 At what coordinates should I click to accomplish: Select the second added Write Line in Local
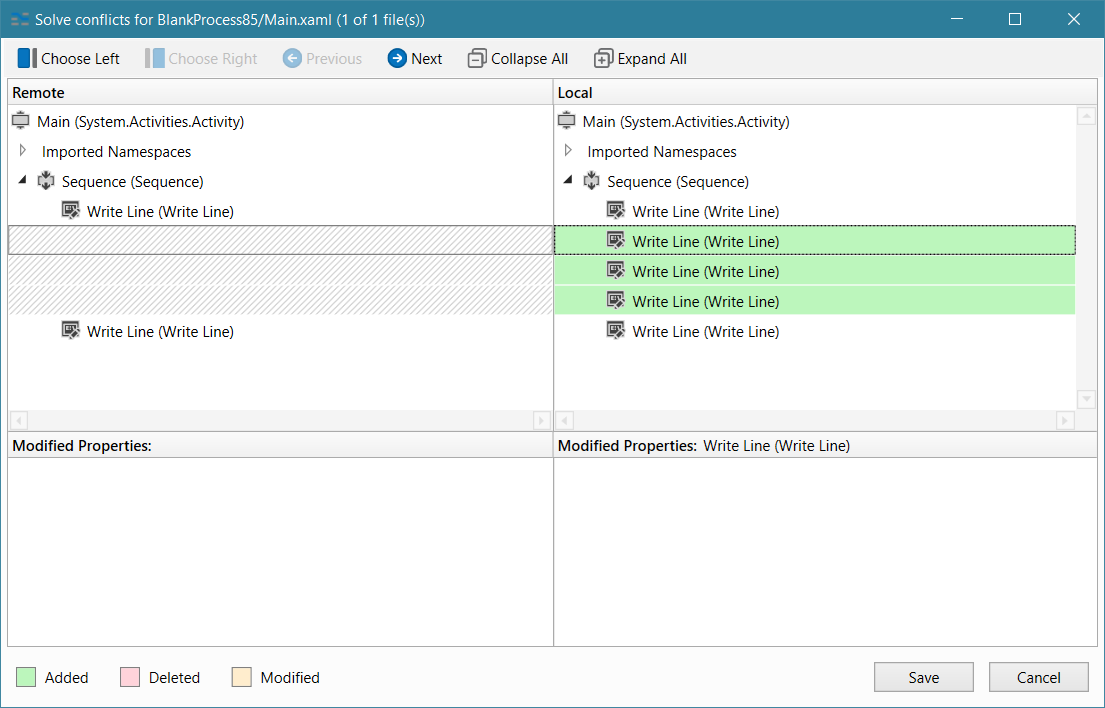705,271
